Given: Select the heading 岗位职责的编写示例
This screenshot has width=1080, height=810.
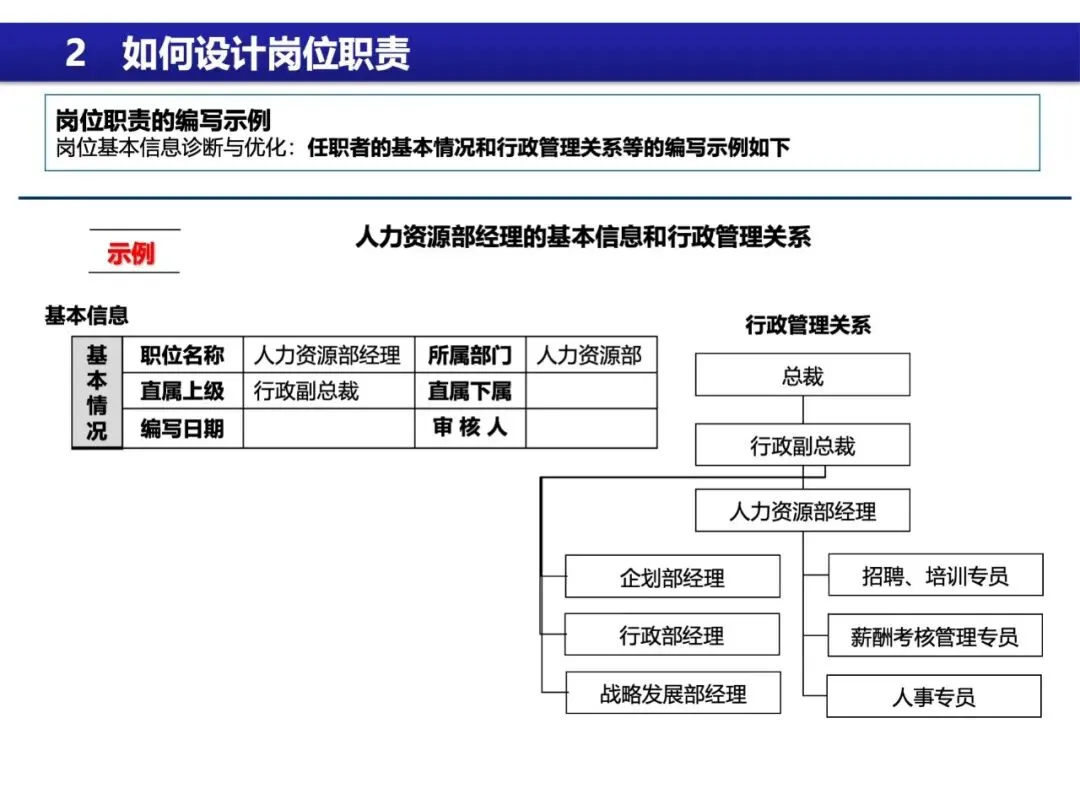Looking at the screenshot, I should [x=163, y=120].
